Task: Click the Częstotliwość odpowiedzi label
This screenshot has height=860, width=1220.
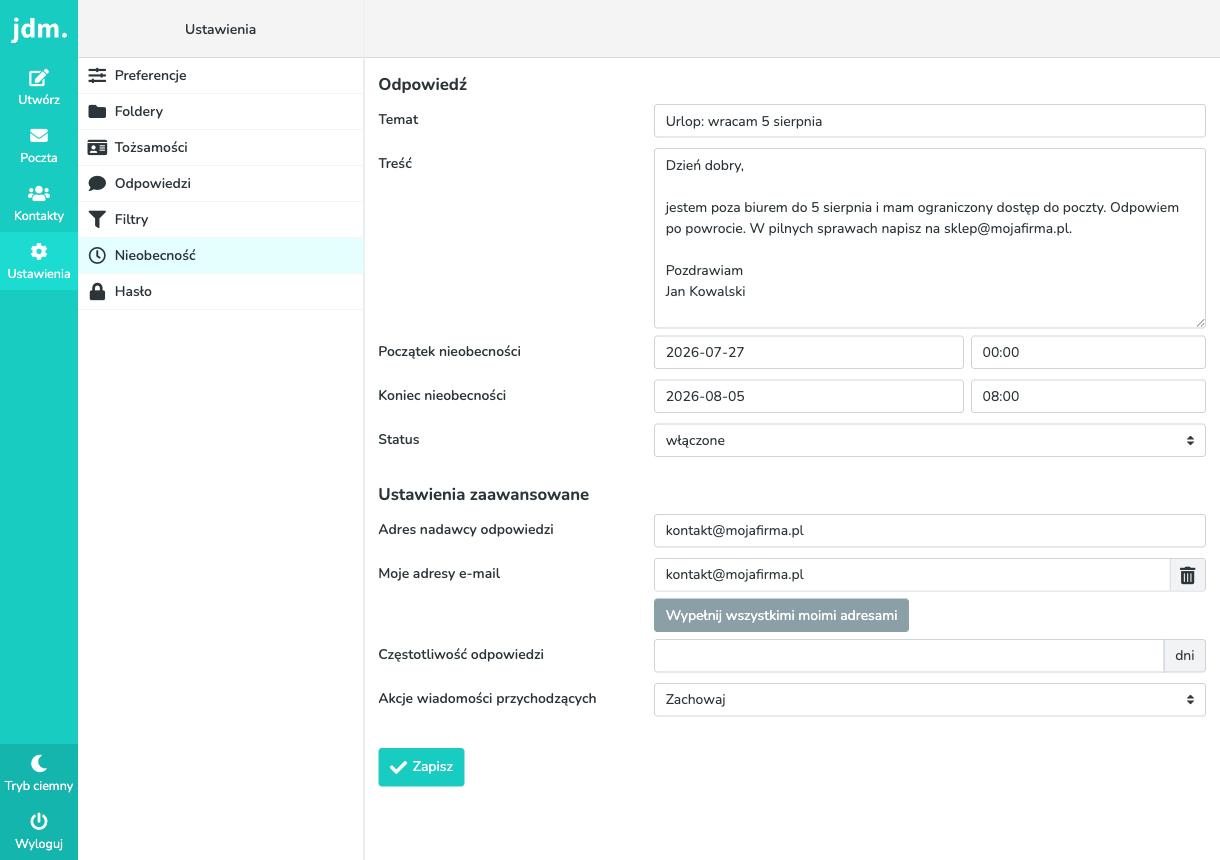Action: [461, 655]
